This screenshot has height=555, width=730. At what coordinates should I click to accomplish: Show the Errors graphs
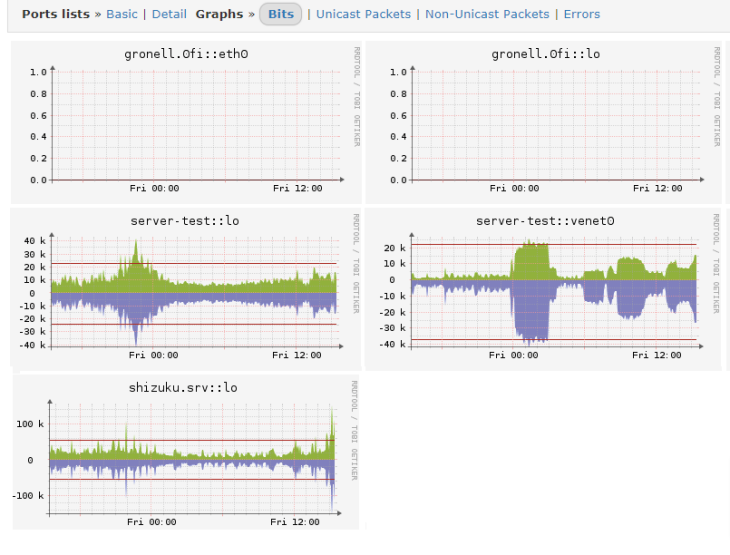click(582, 14)
